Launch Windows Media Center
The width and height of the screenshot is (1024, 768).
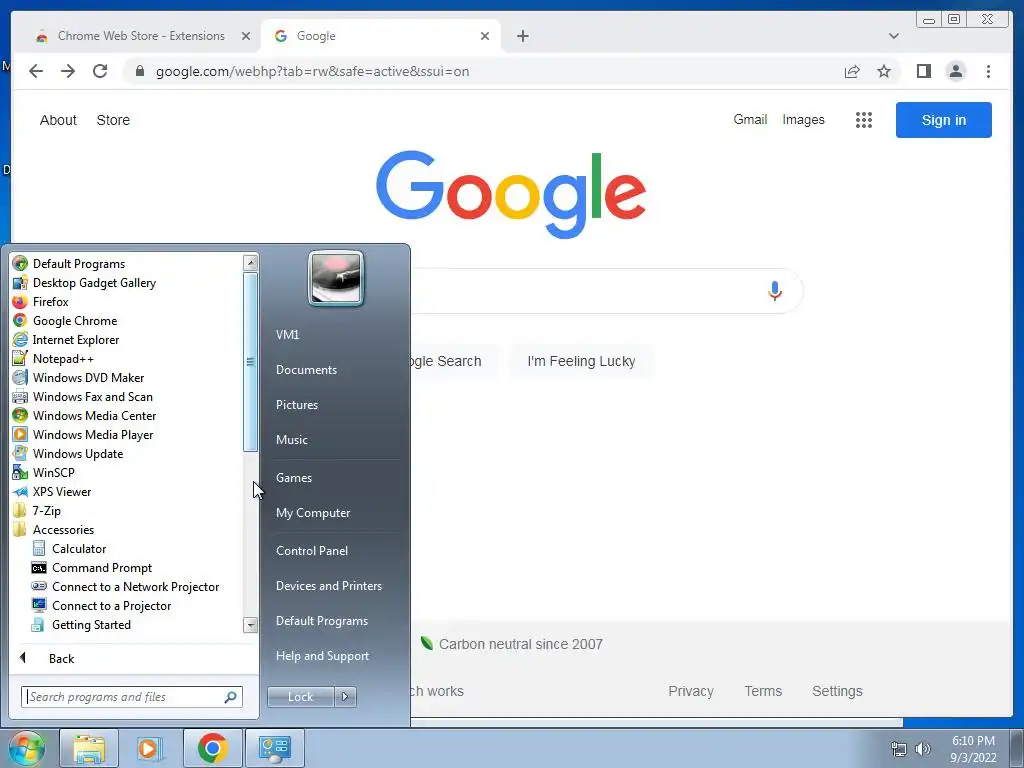pyautogui.click(x=94, y=415)
